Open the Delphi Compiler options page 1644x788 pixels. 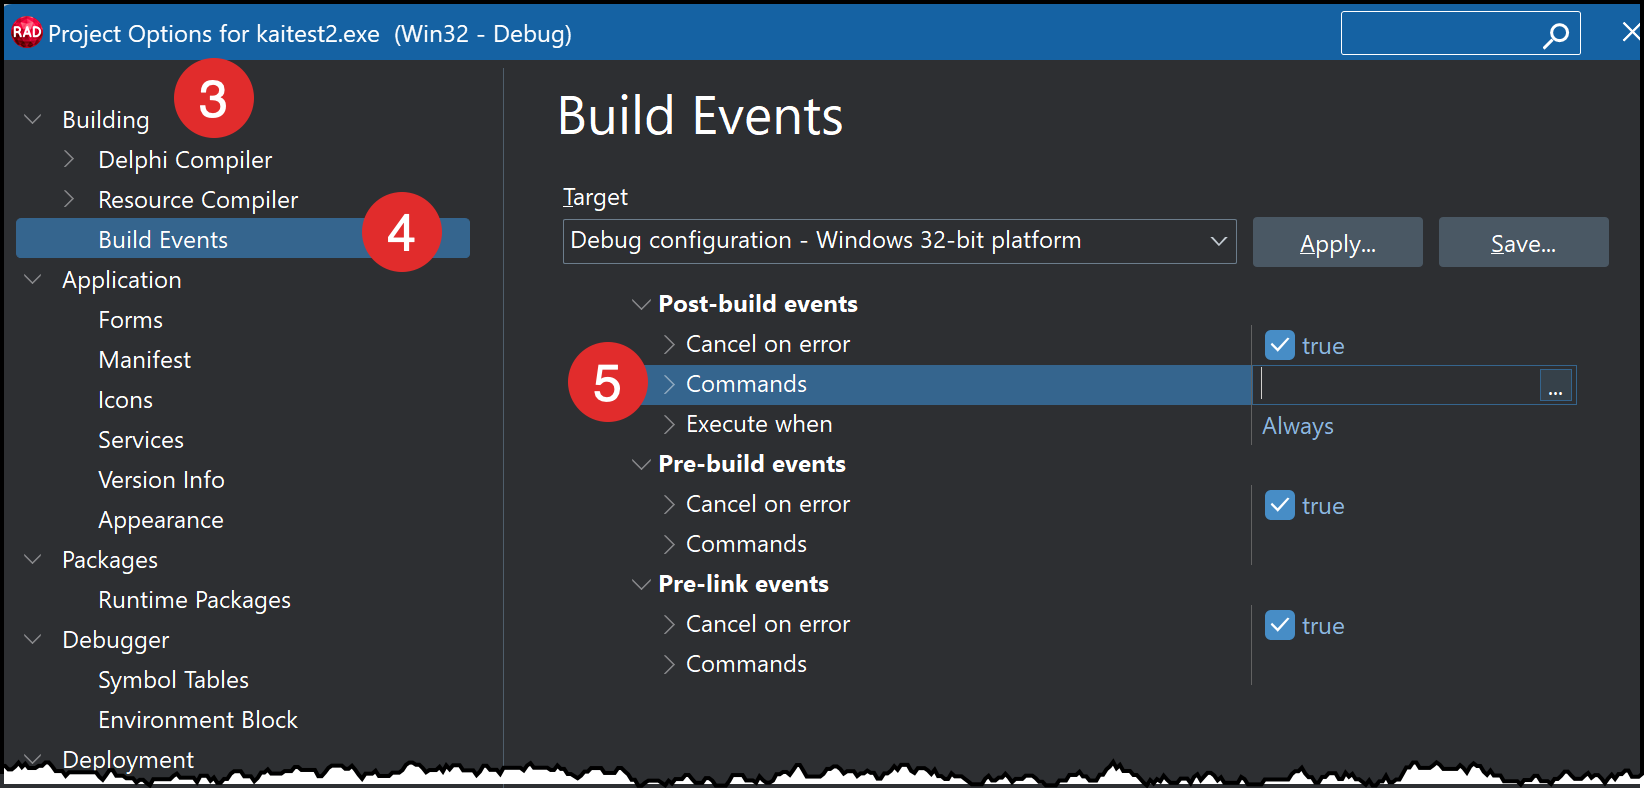coord(185,160)
